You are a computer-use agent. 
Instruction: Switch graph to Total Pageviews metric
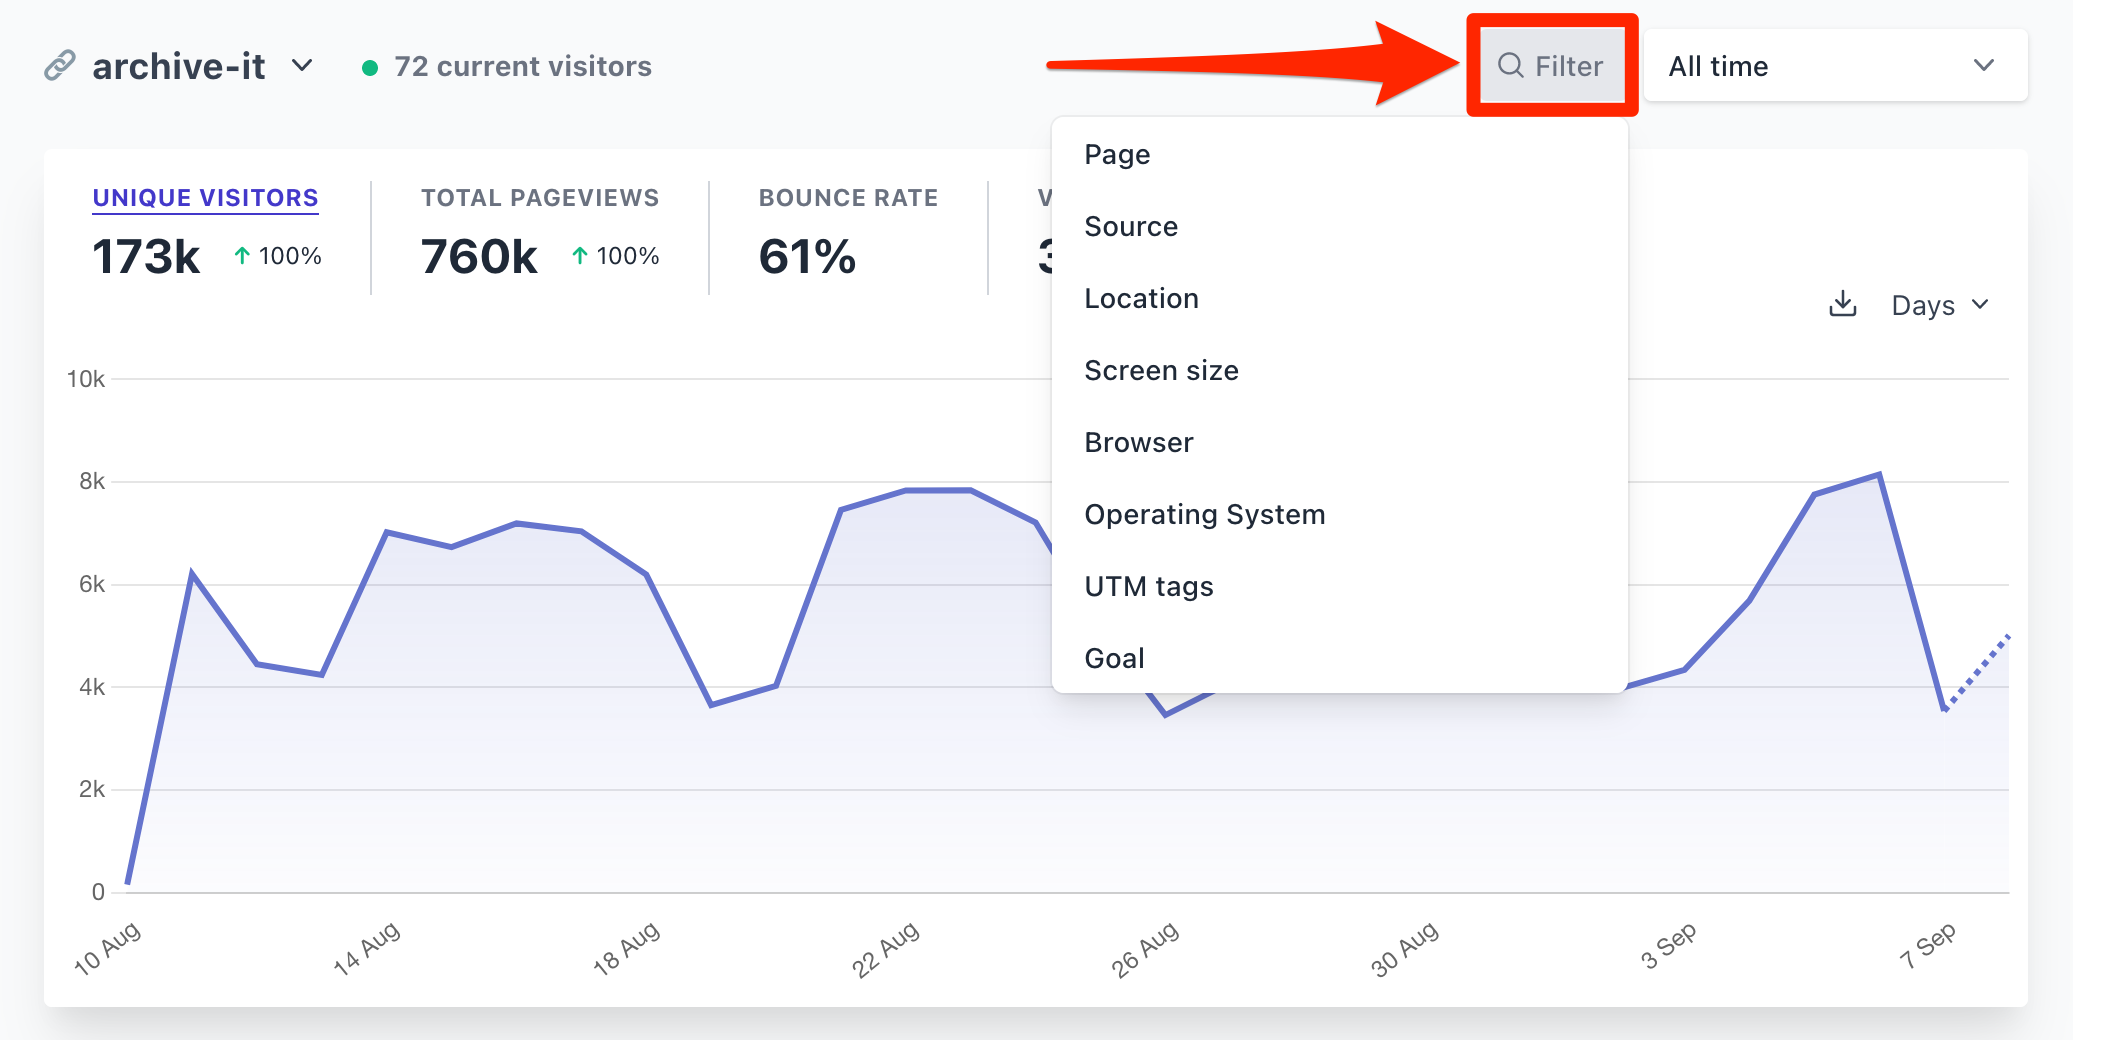539,198
